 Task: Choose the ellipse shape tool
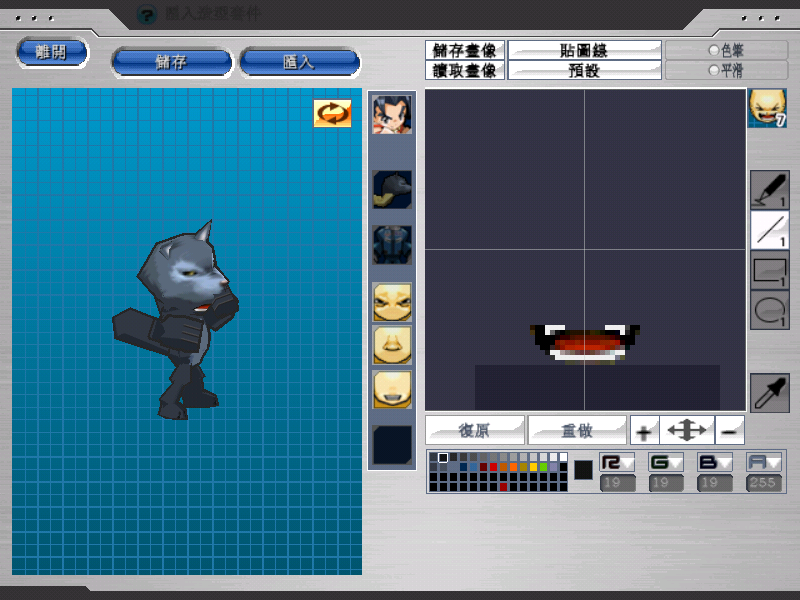(769, 311)
